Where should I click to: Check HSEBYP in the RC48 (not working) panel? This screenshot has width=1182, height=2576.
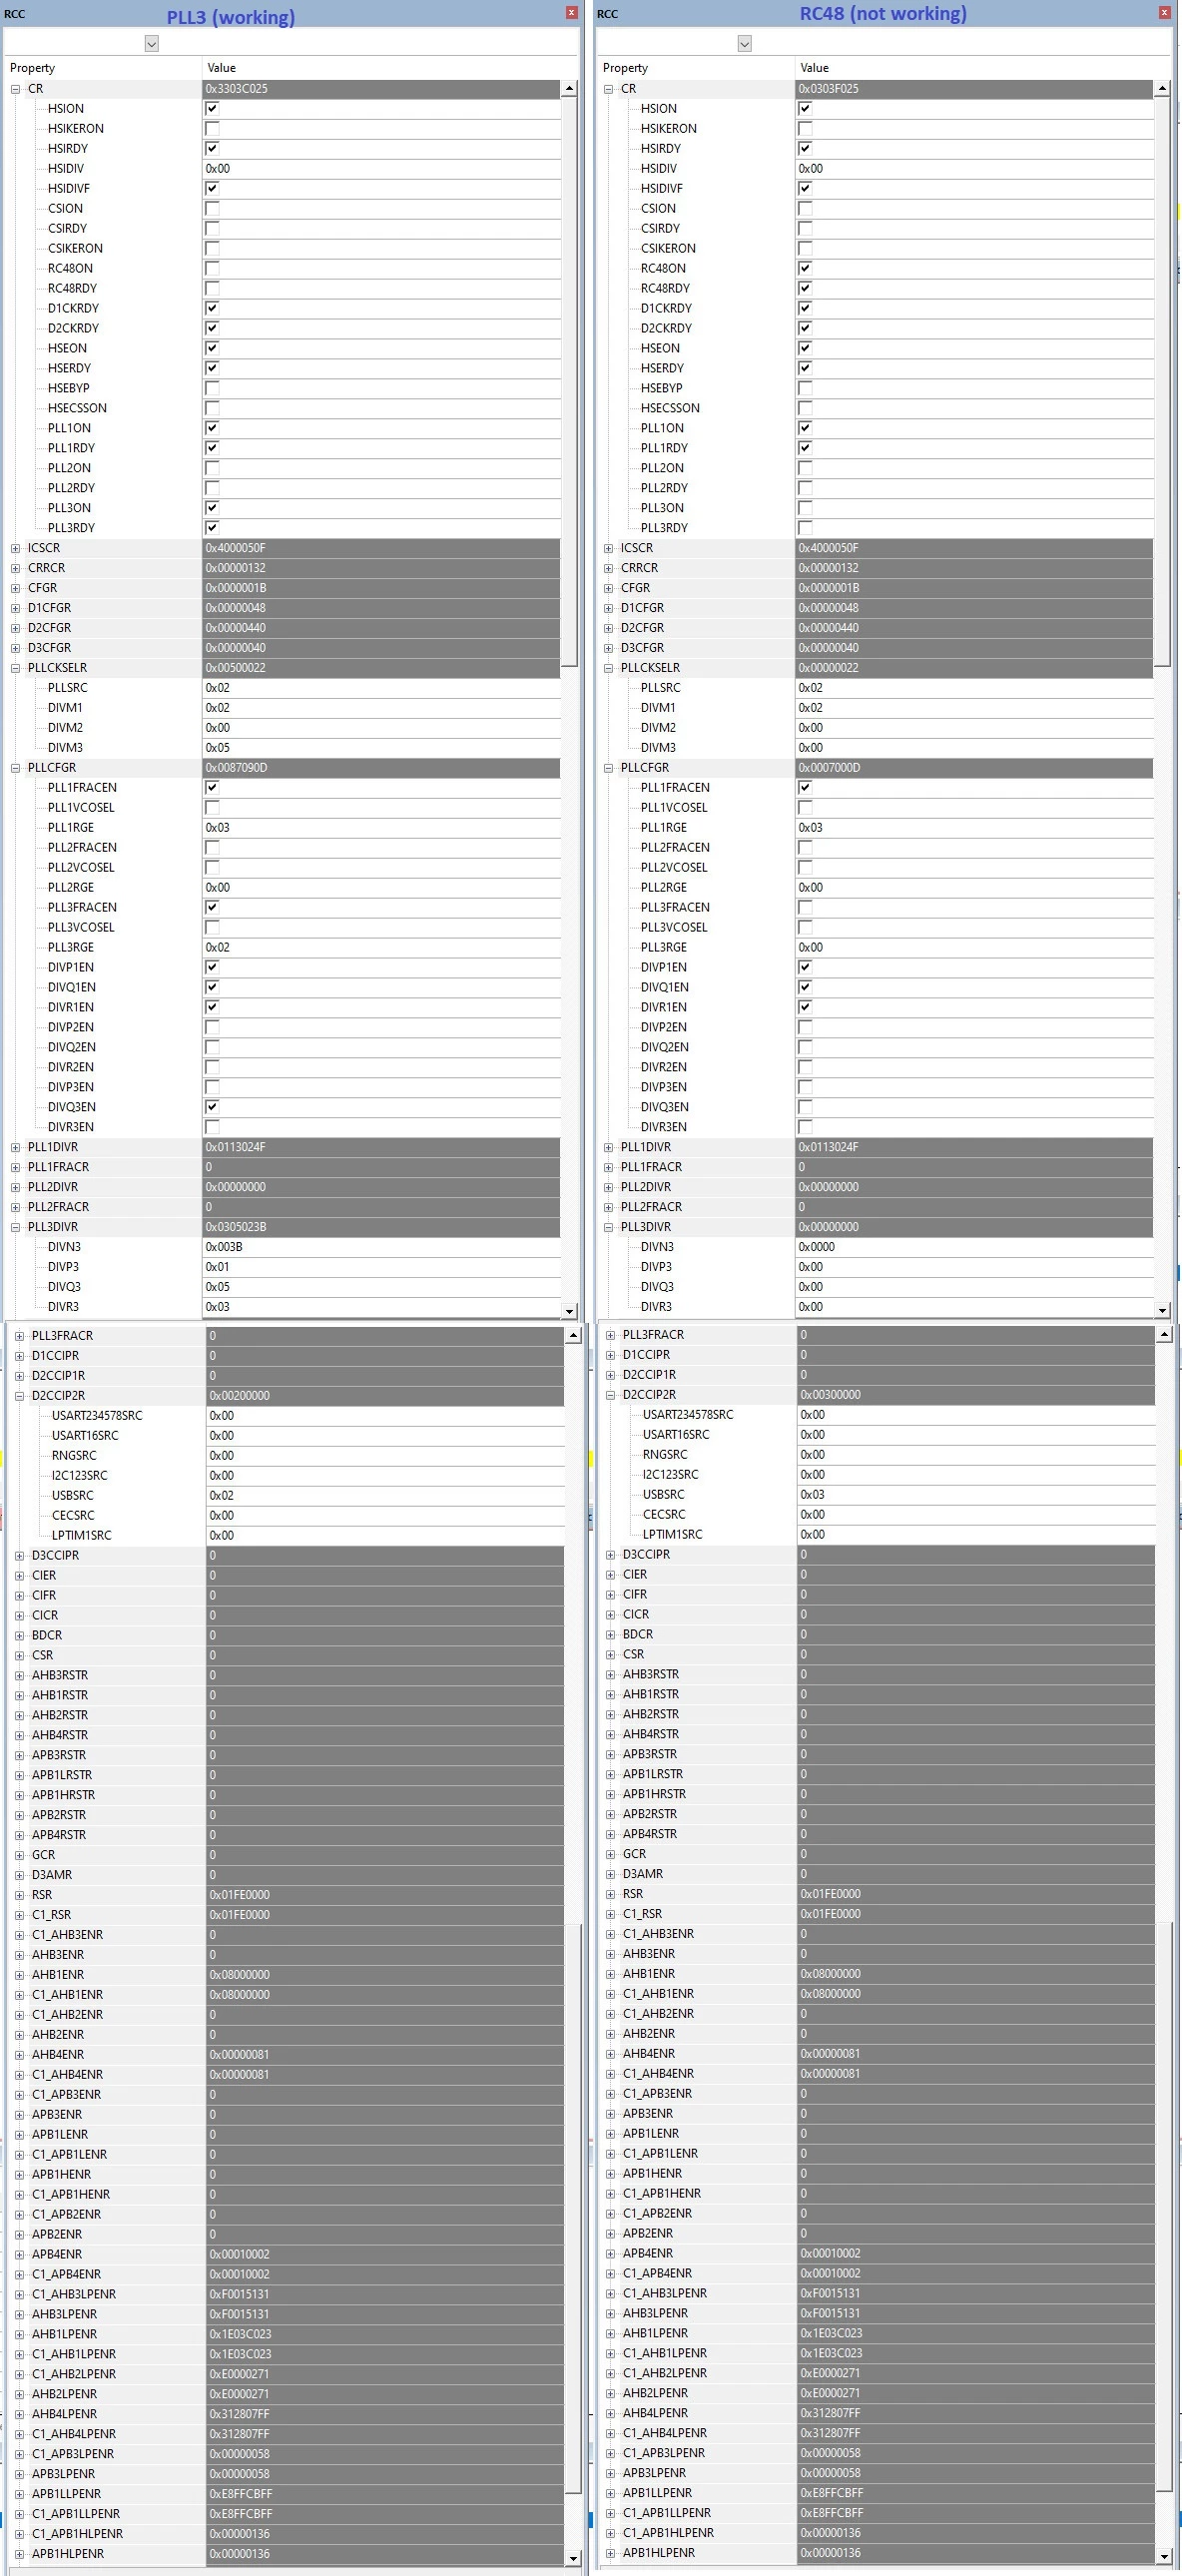[x=805, y=388]
